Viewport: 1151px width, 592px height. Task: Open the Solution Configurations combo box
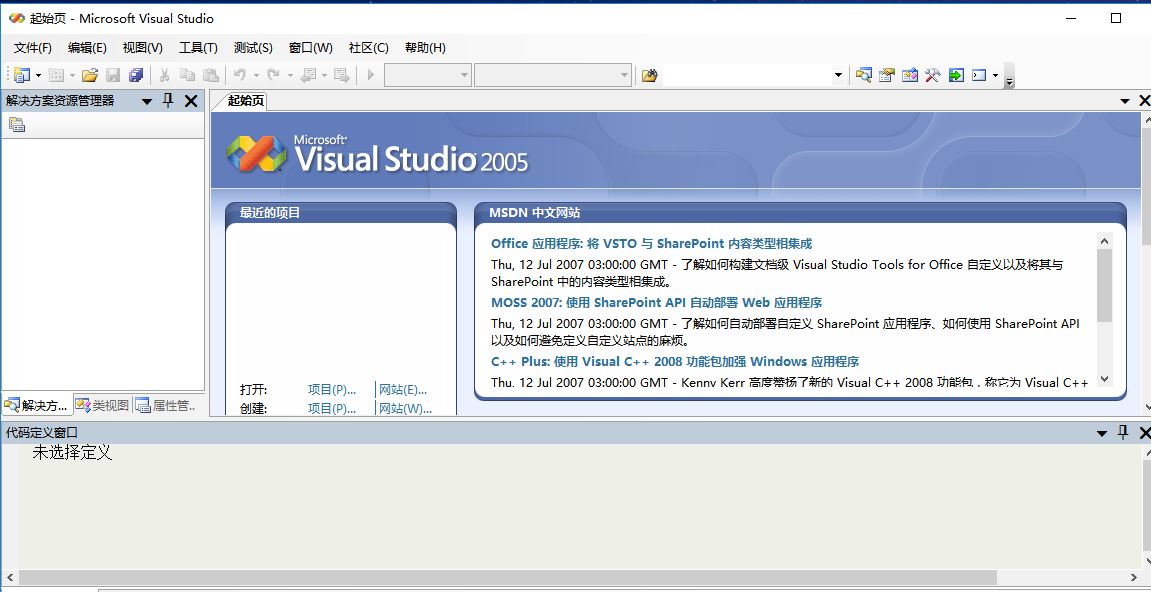428,75
